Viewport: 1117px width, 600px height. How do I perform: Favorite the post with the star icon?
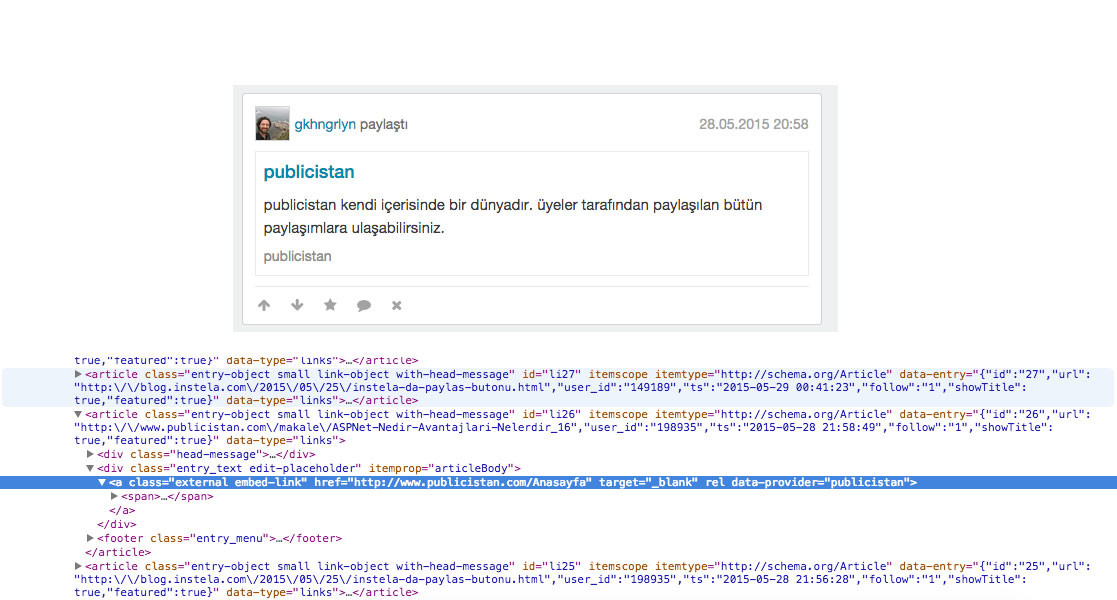(330, 305)
